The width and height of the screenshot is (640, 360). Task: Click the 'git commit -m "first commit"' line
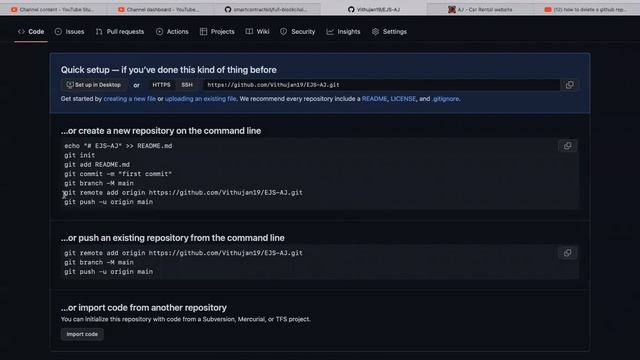pyautogui.click(x=118, y=174)
